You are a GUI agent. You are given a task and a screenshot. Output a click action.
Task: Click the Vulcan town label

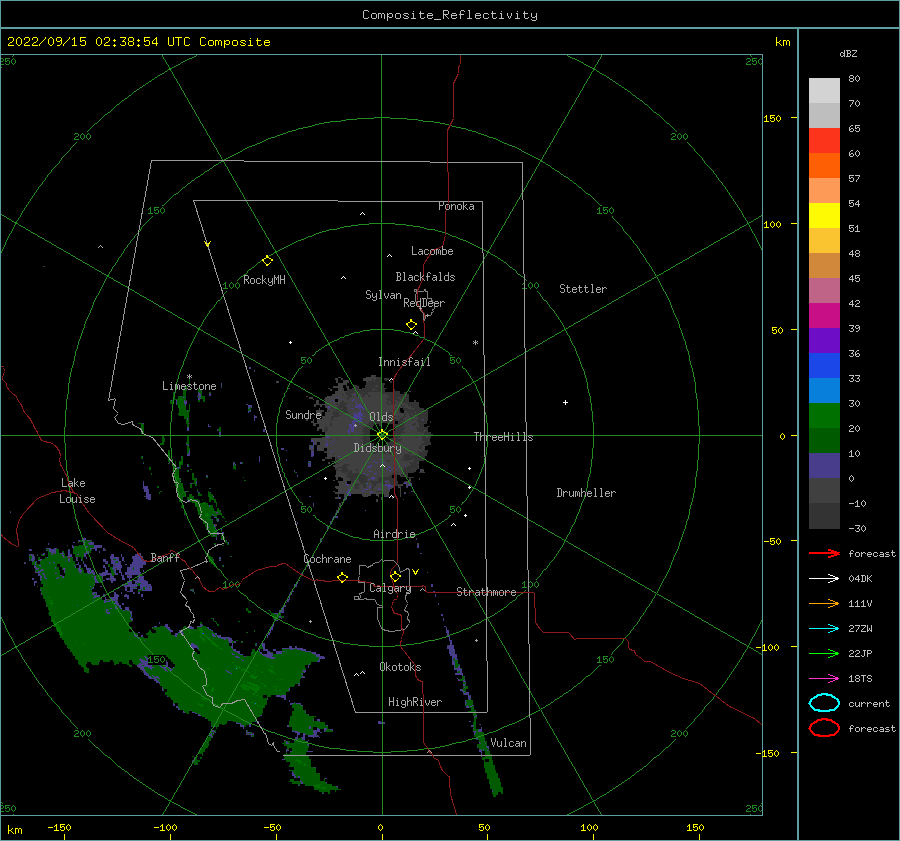(509, 743)
